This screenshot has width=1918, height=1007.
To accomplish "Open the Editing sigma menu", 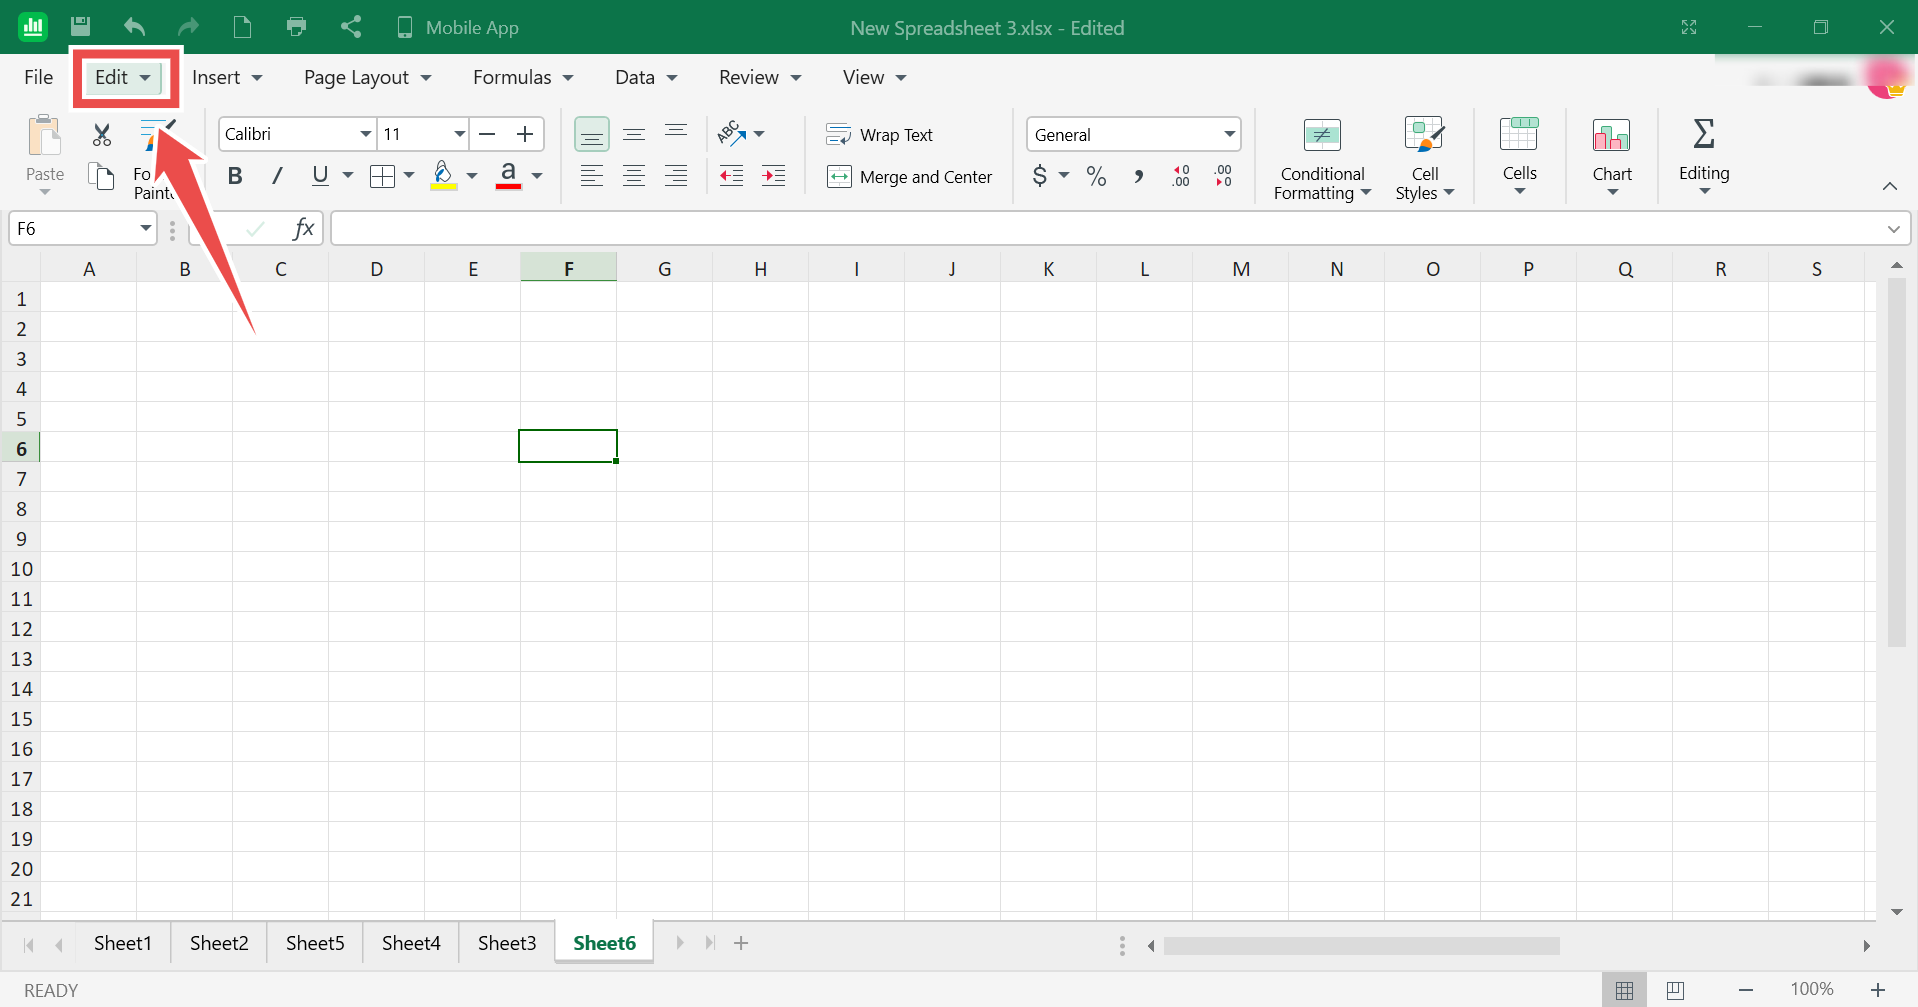I will point(1704,155).
